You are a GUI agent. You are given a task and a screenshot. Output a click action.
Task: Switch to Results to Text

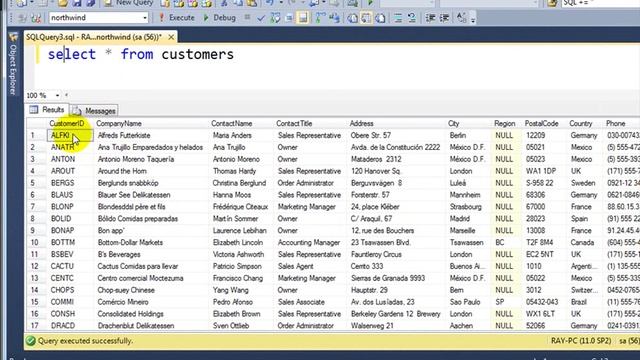click(352, 18)
